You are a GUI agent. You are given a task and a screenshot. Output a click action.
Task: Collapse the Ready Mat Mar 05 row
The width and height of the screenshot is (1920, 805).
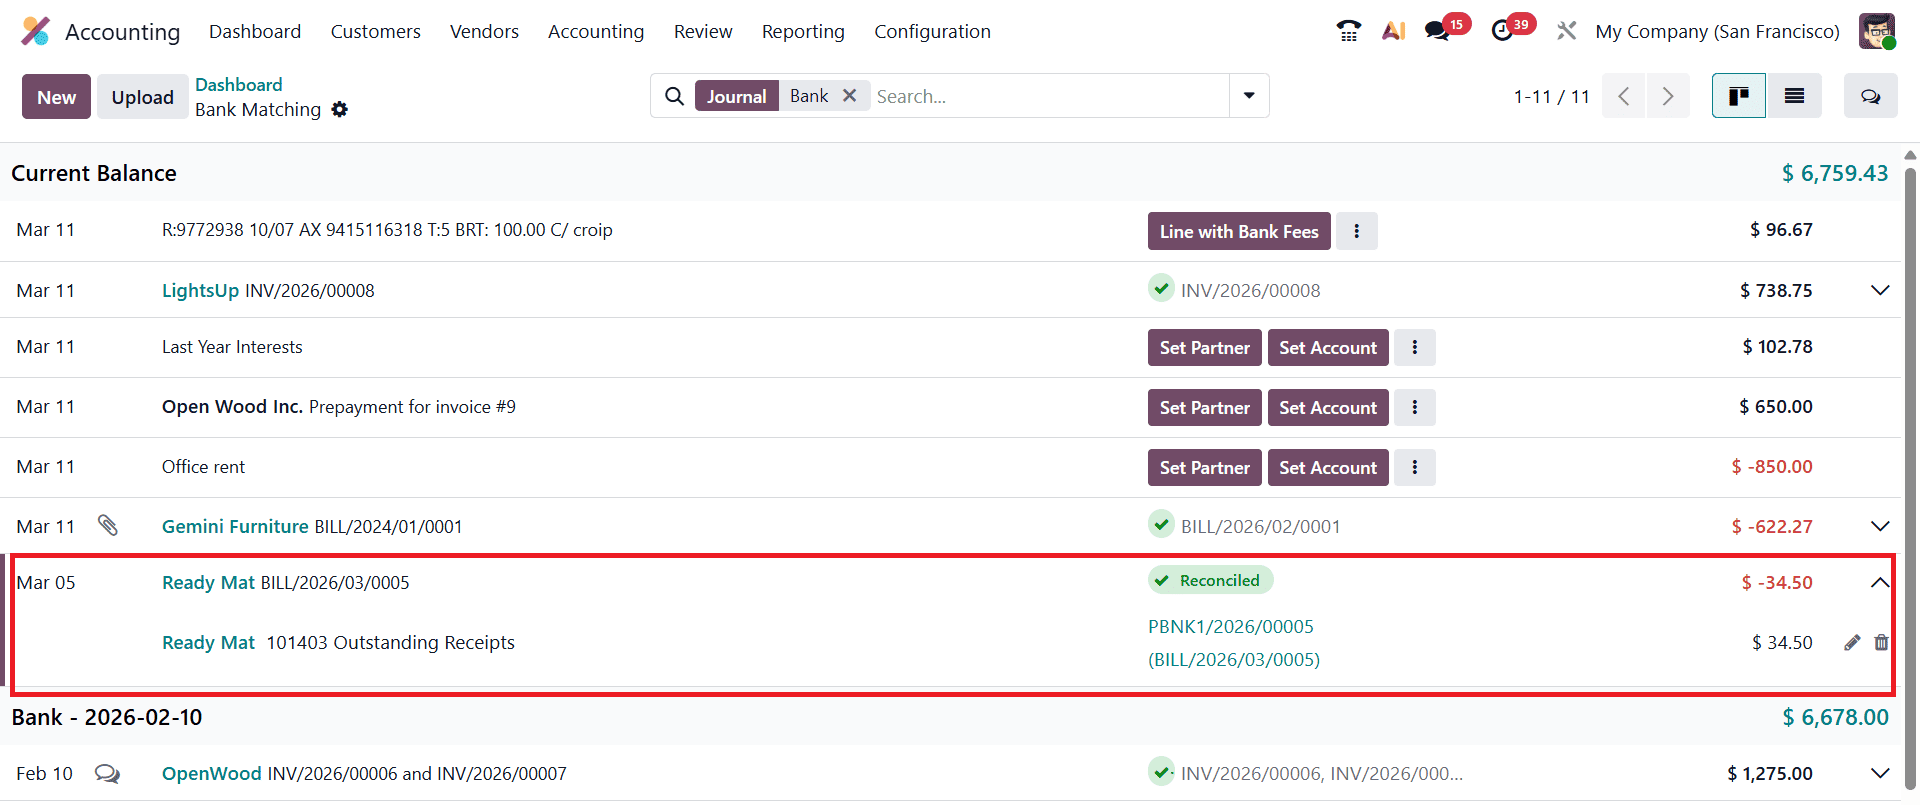coord(1880,582)
